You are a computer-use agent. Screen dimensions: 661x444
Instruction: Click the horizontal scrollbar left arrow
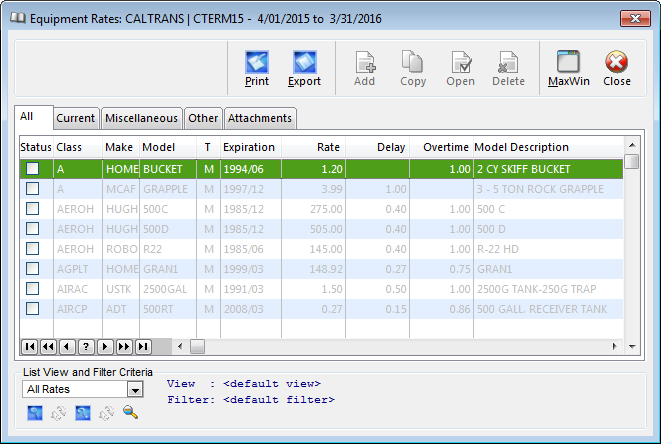[x=180, y=347]
